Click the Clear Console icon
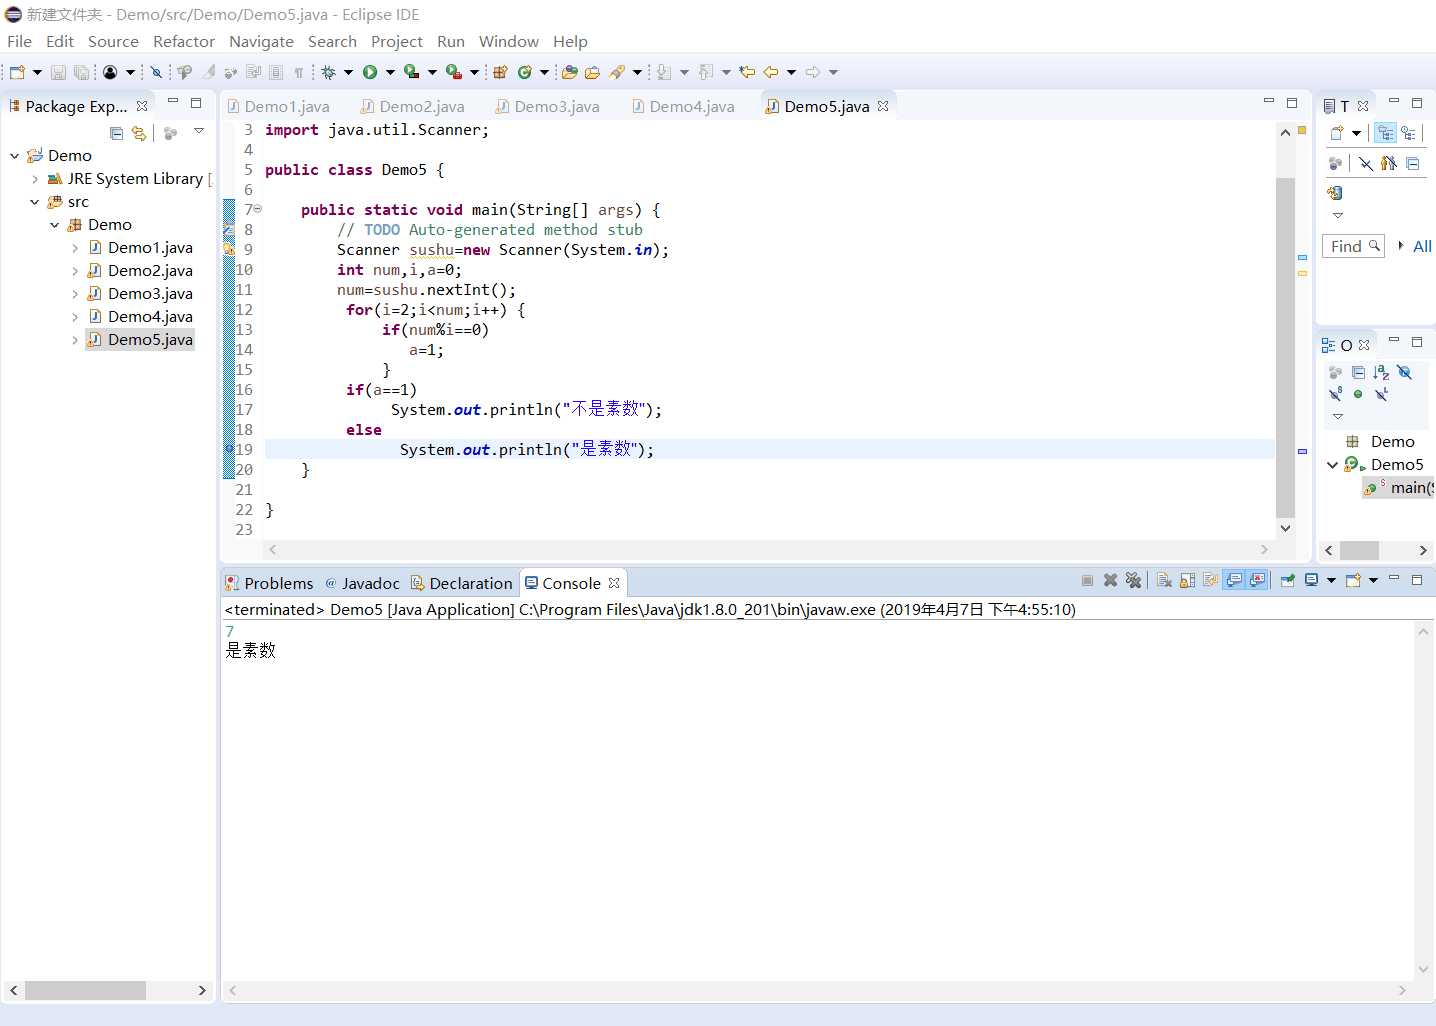 point(1164,580)
